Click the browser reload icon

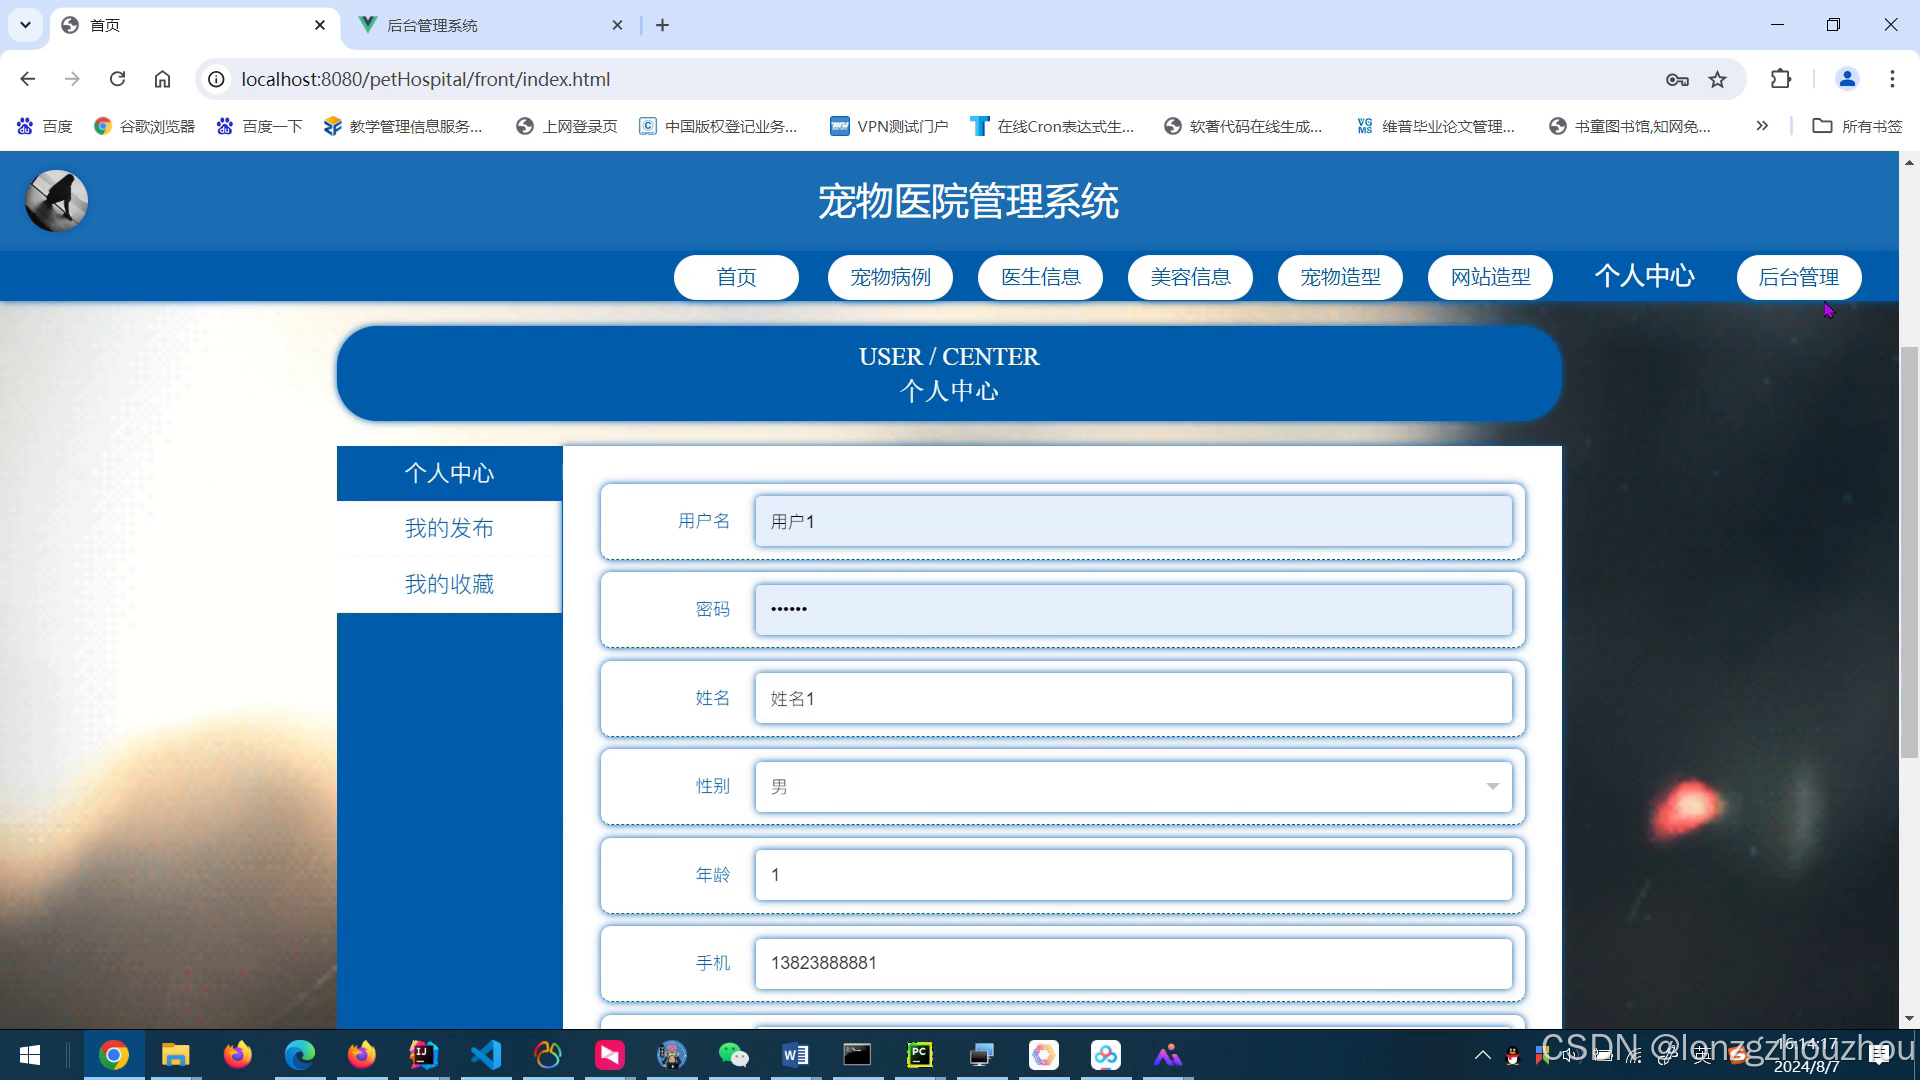pos(117,79)
